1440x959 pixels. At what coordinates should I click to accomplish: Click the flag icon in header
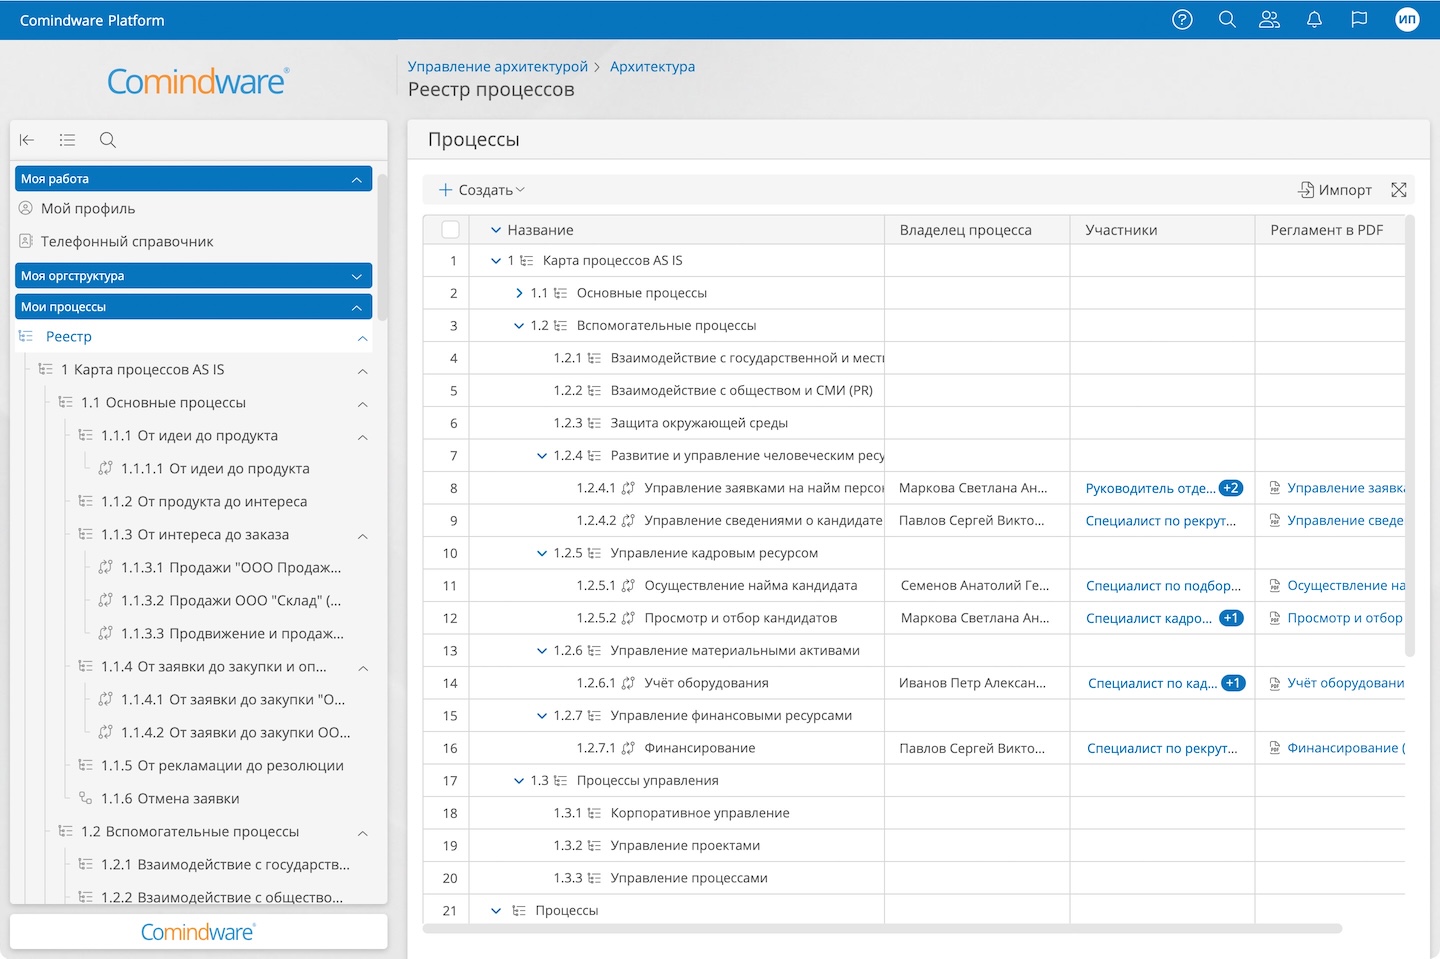click(1359, 20)
